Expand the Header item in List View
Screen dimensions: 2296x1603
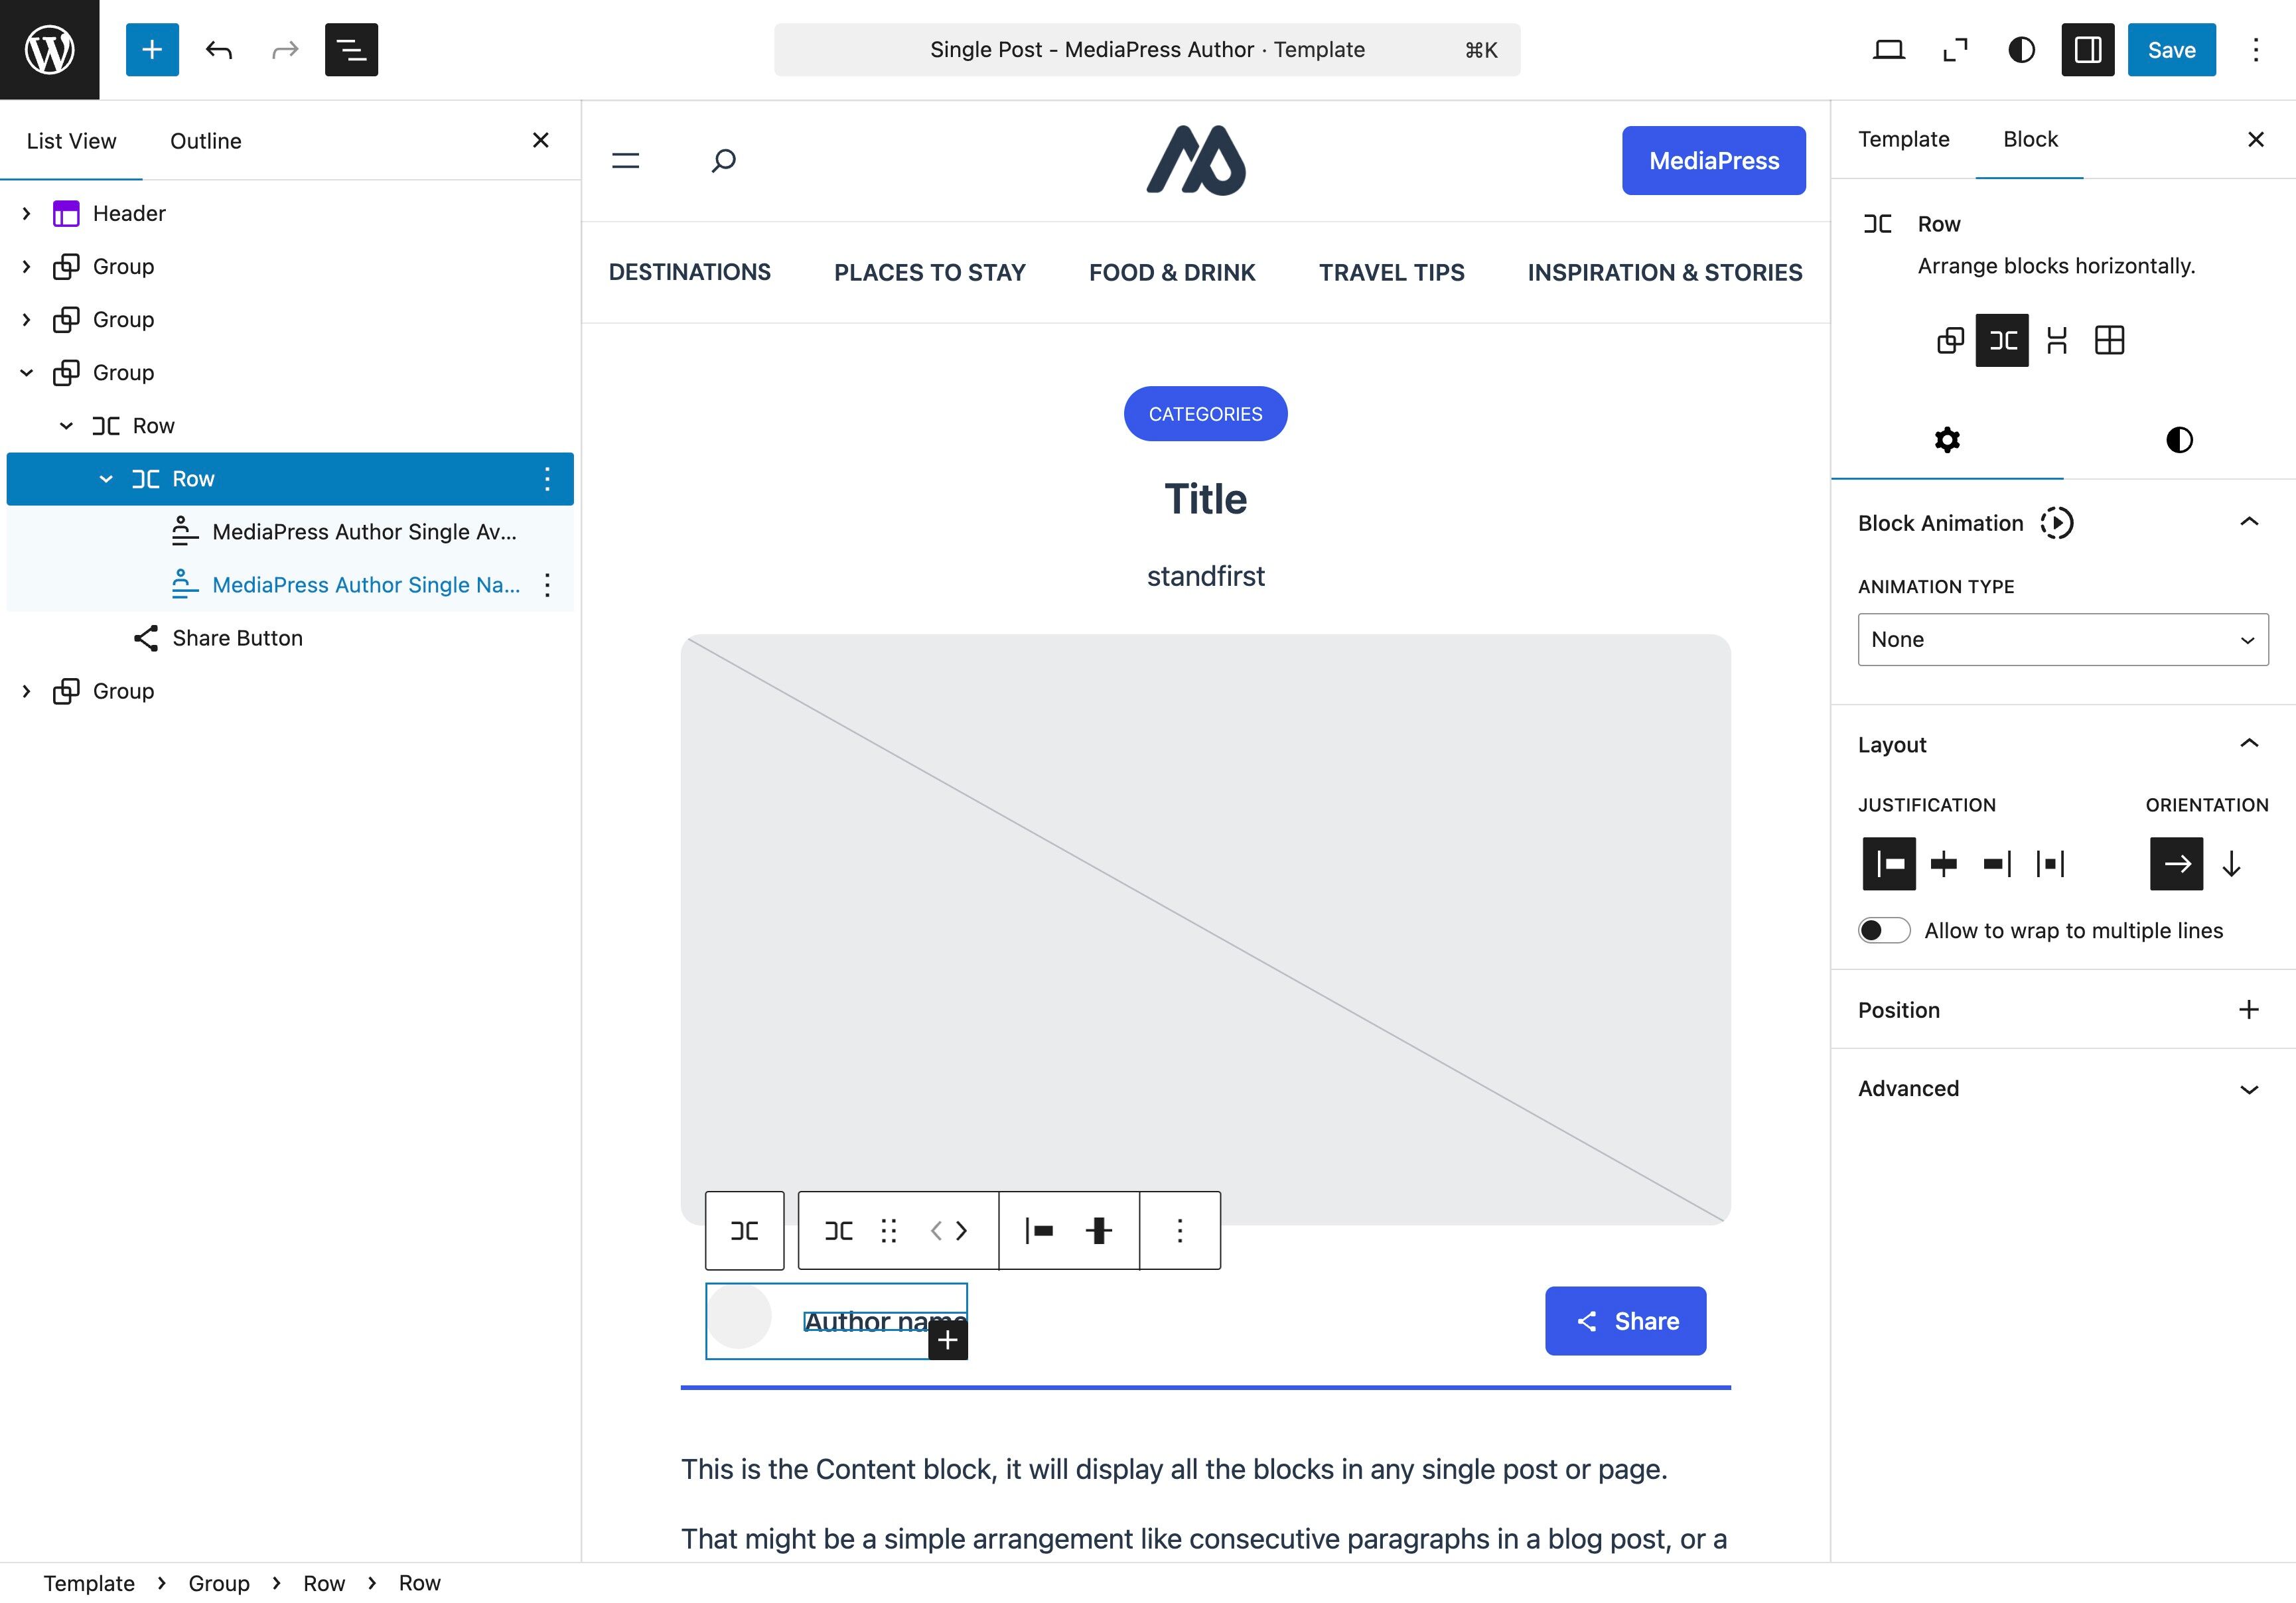(x=27, y=214)
